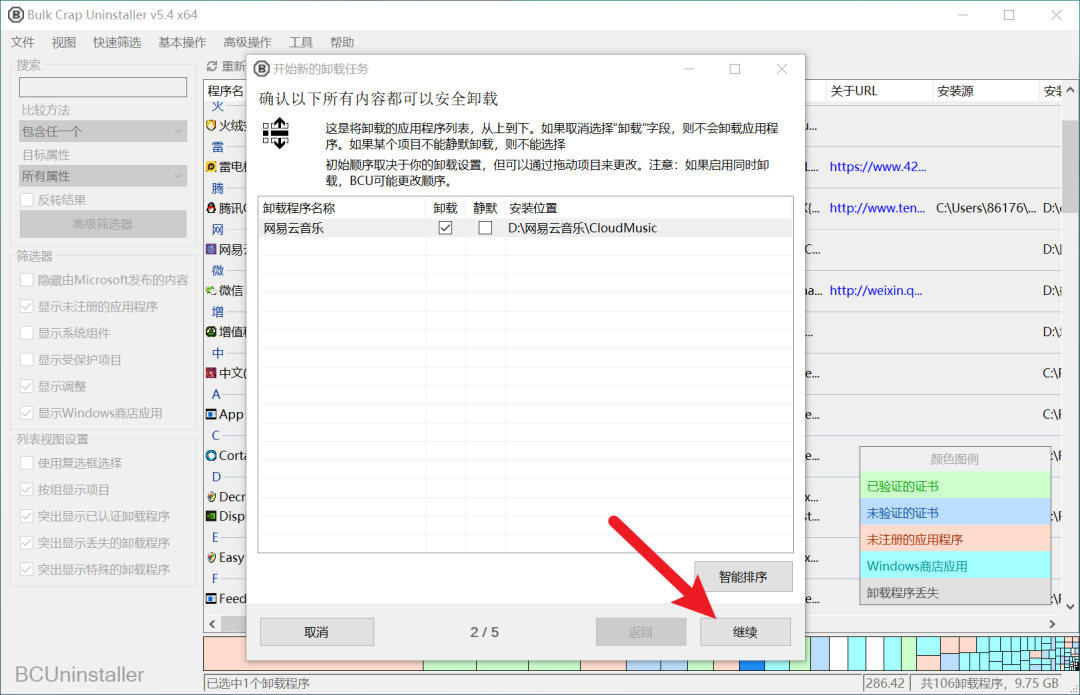The width and height of the screenshot is (1080, 695).
Task: Click the 智能排序 button
Action: click(x=744, y=576)
